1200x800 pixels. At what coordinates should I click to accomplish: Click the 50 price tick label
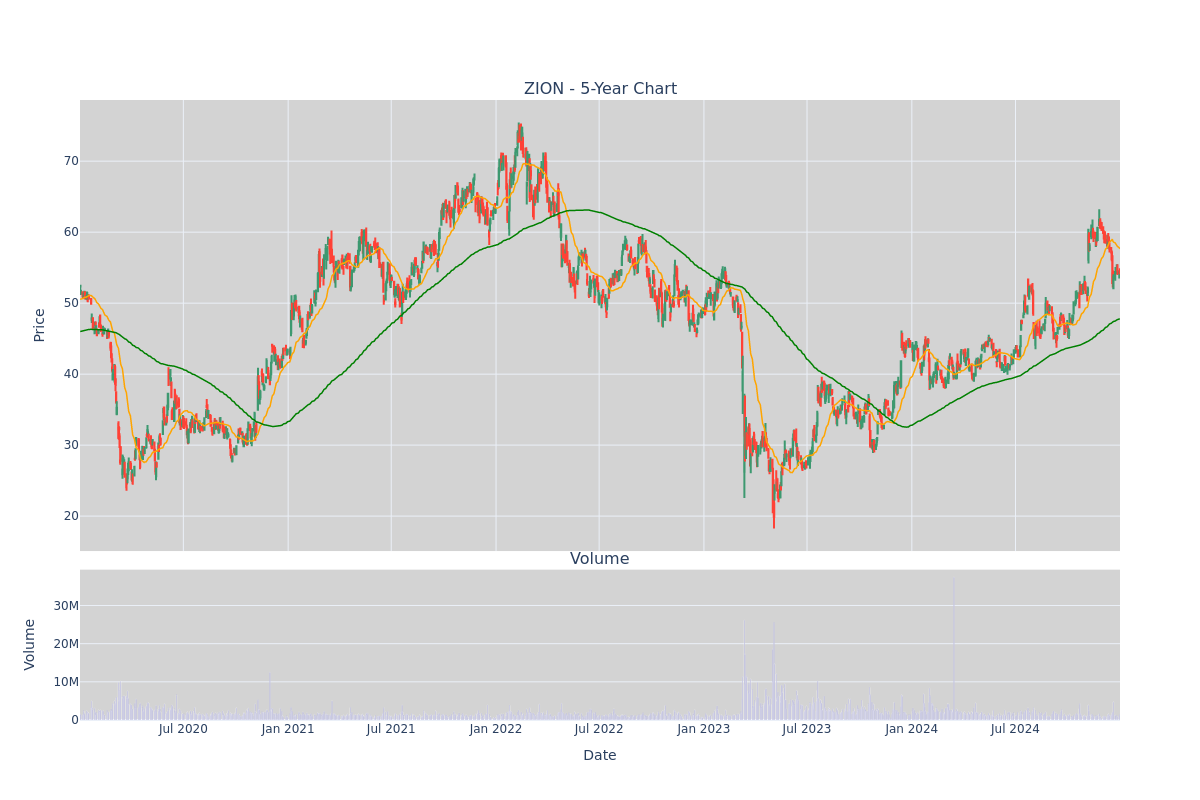(x=71, y=303)
